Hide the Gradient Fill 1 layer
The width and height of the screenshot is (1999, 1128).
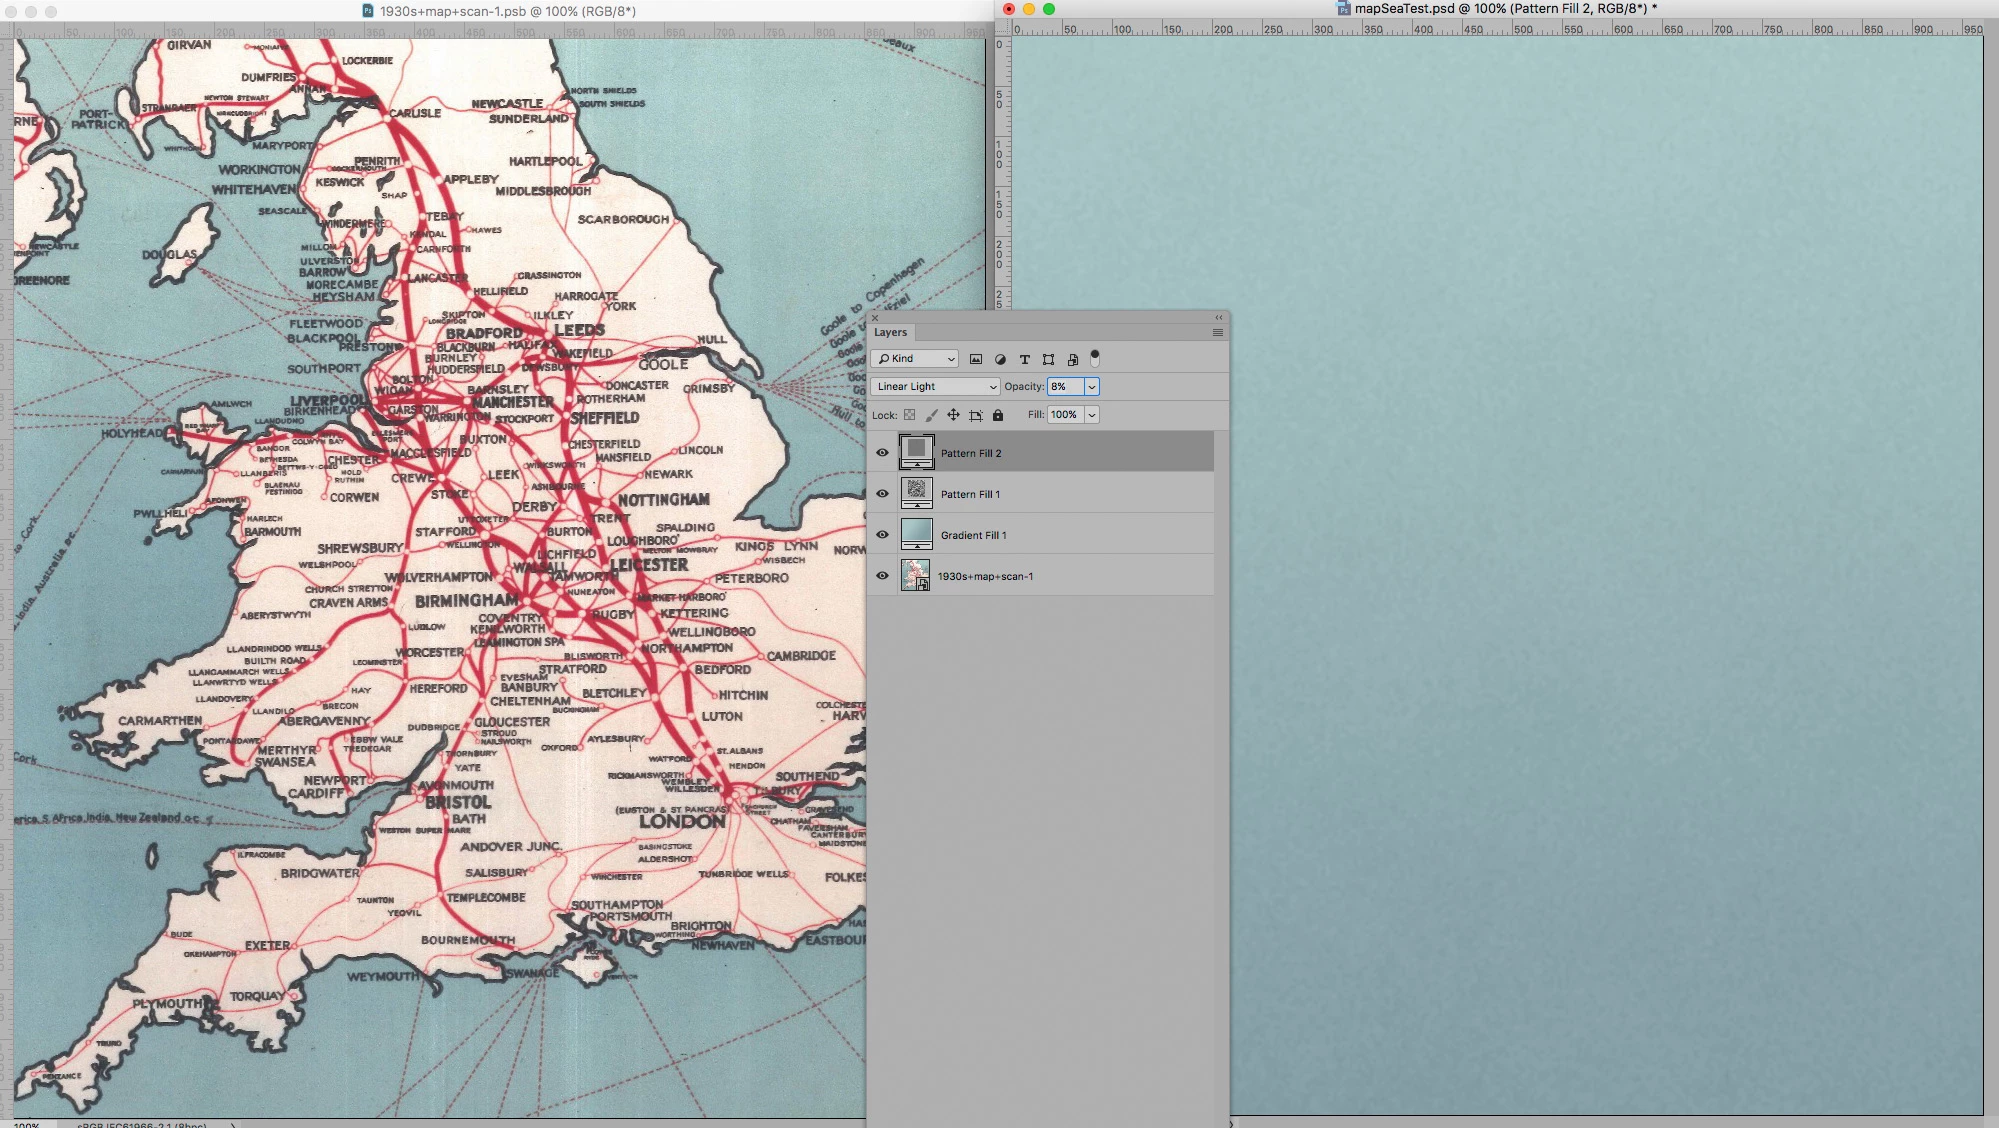click(x=882, y=535)
